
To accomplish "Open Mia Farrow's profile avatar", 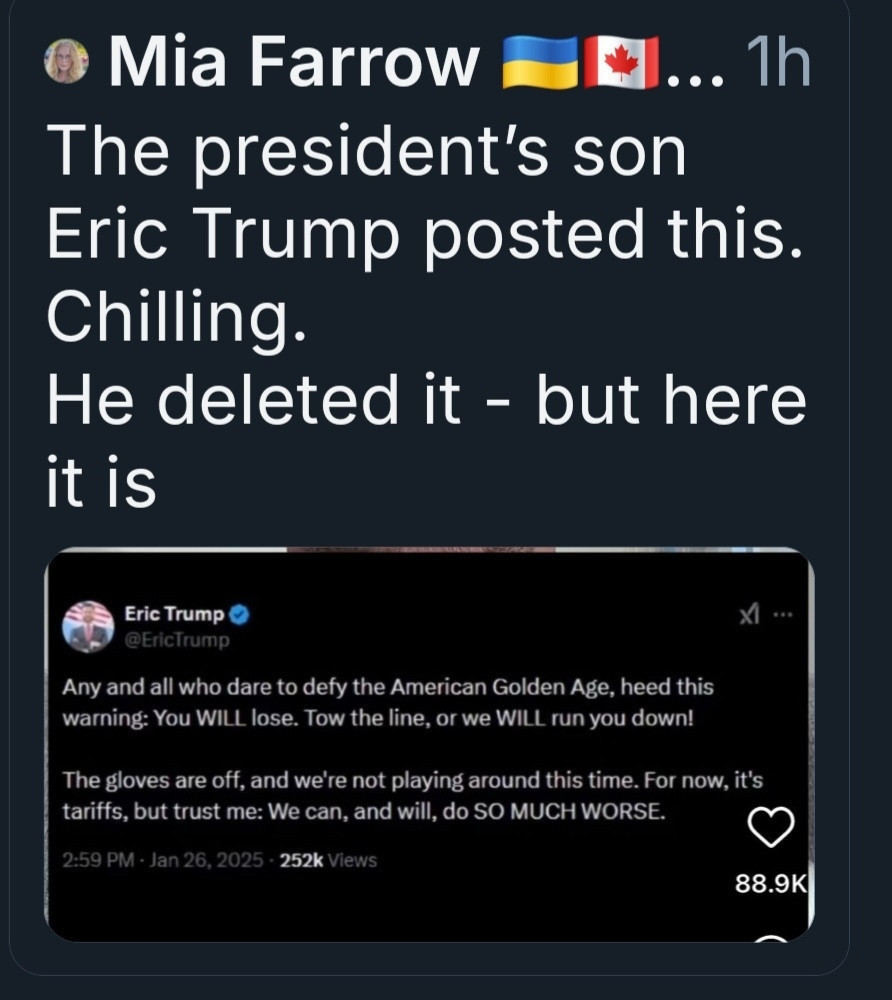I will (x=66, y=61).
